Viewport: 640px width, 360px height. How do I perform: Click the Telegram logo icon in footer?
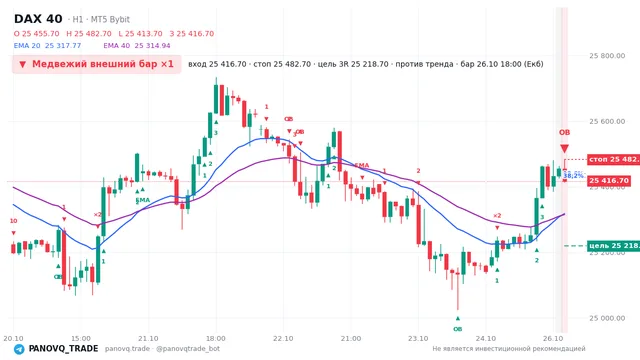[x=19, y=349]
